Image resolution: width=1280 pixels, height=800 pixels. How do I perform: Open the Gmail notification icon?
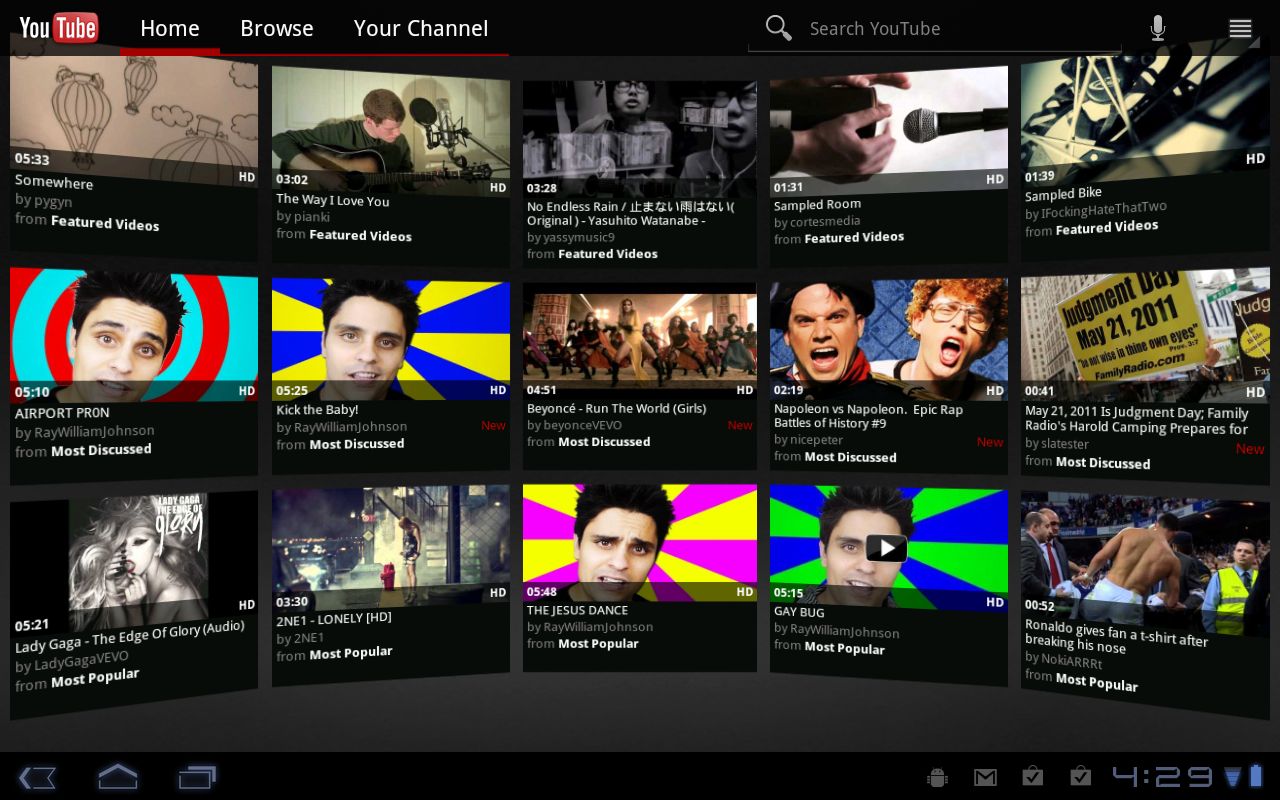coord(985,777)
